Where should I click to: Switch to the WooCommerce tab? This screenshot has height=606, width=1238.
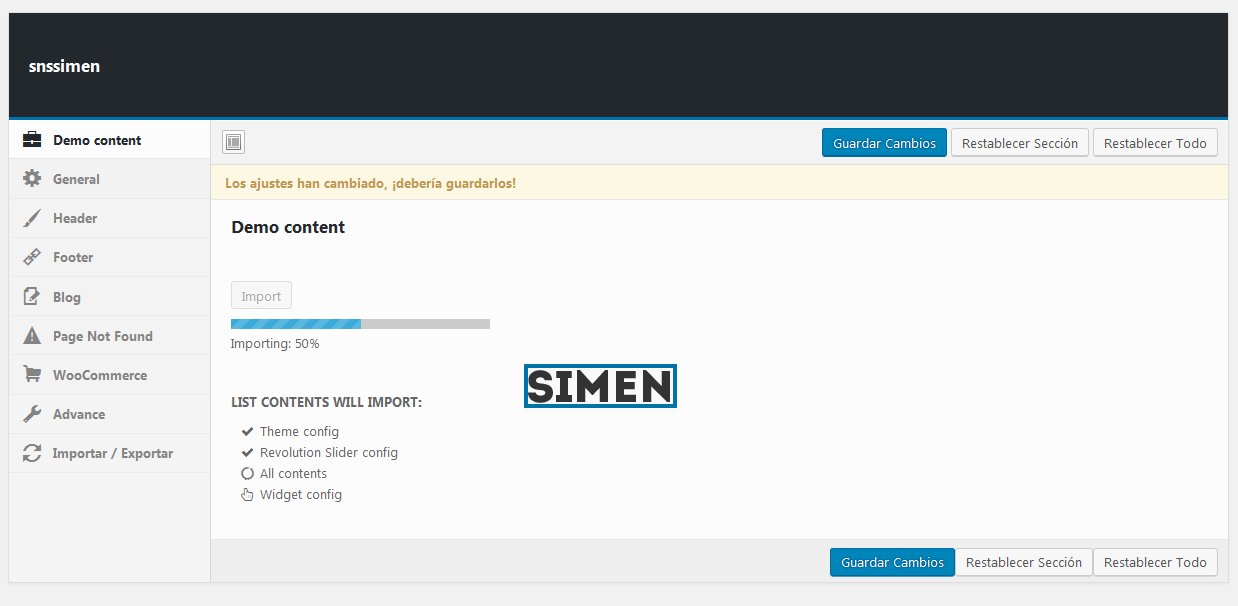point(100,375)
